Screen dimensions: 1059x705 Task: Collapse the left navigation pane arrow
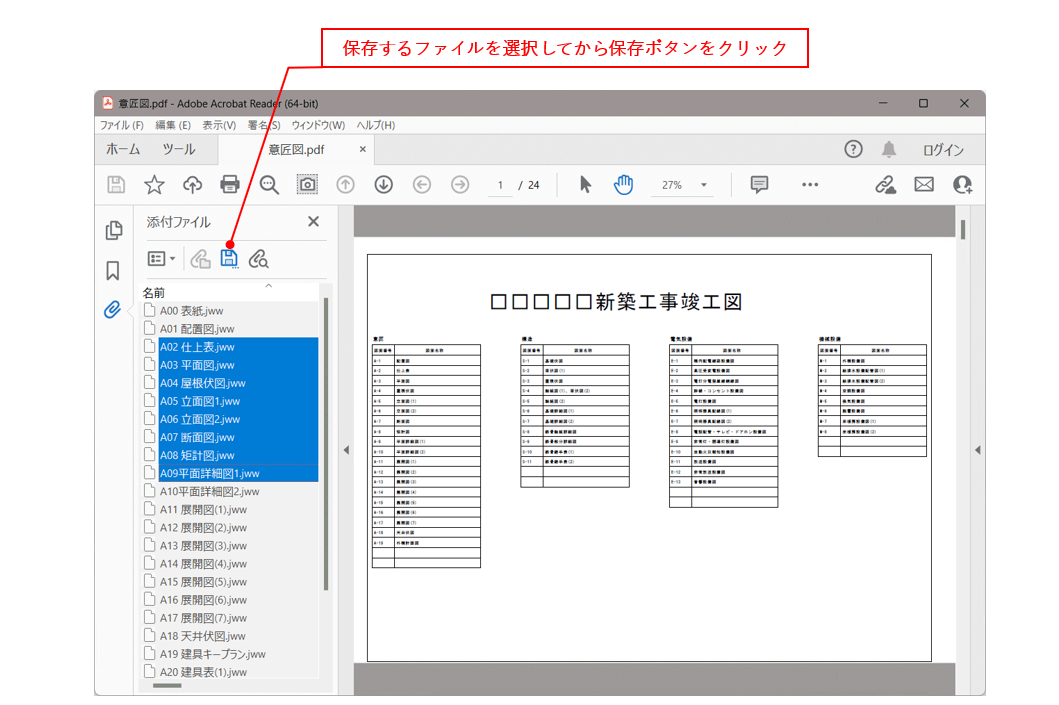click(x=346, y=450)
